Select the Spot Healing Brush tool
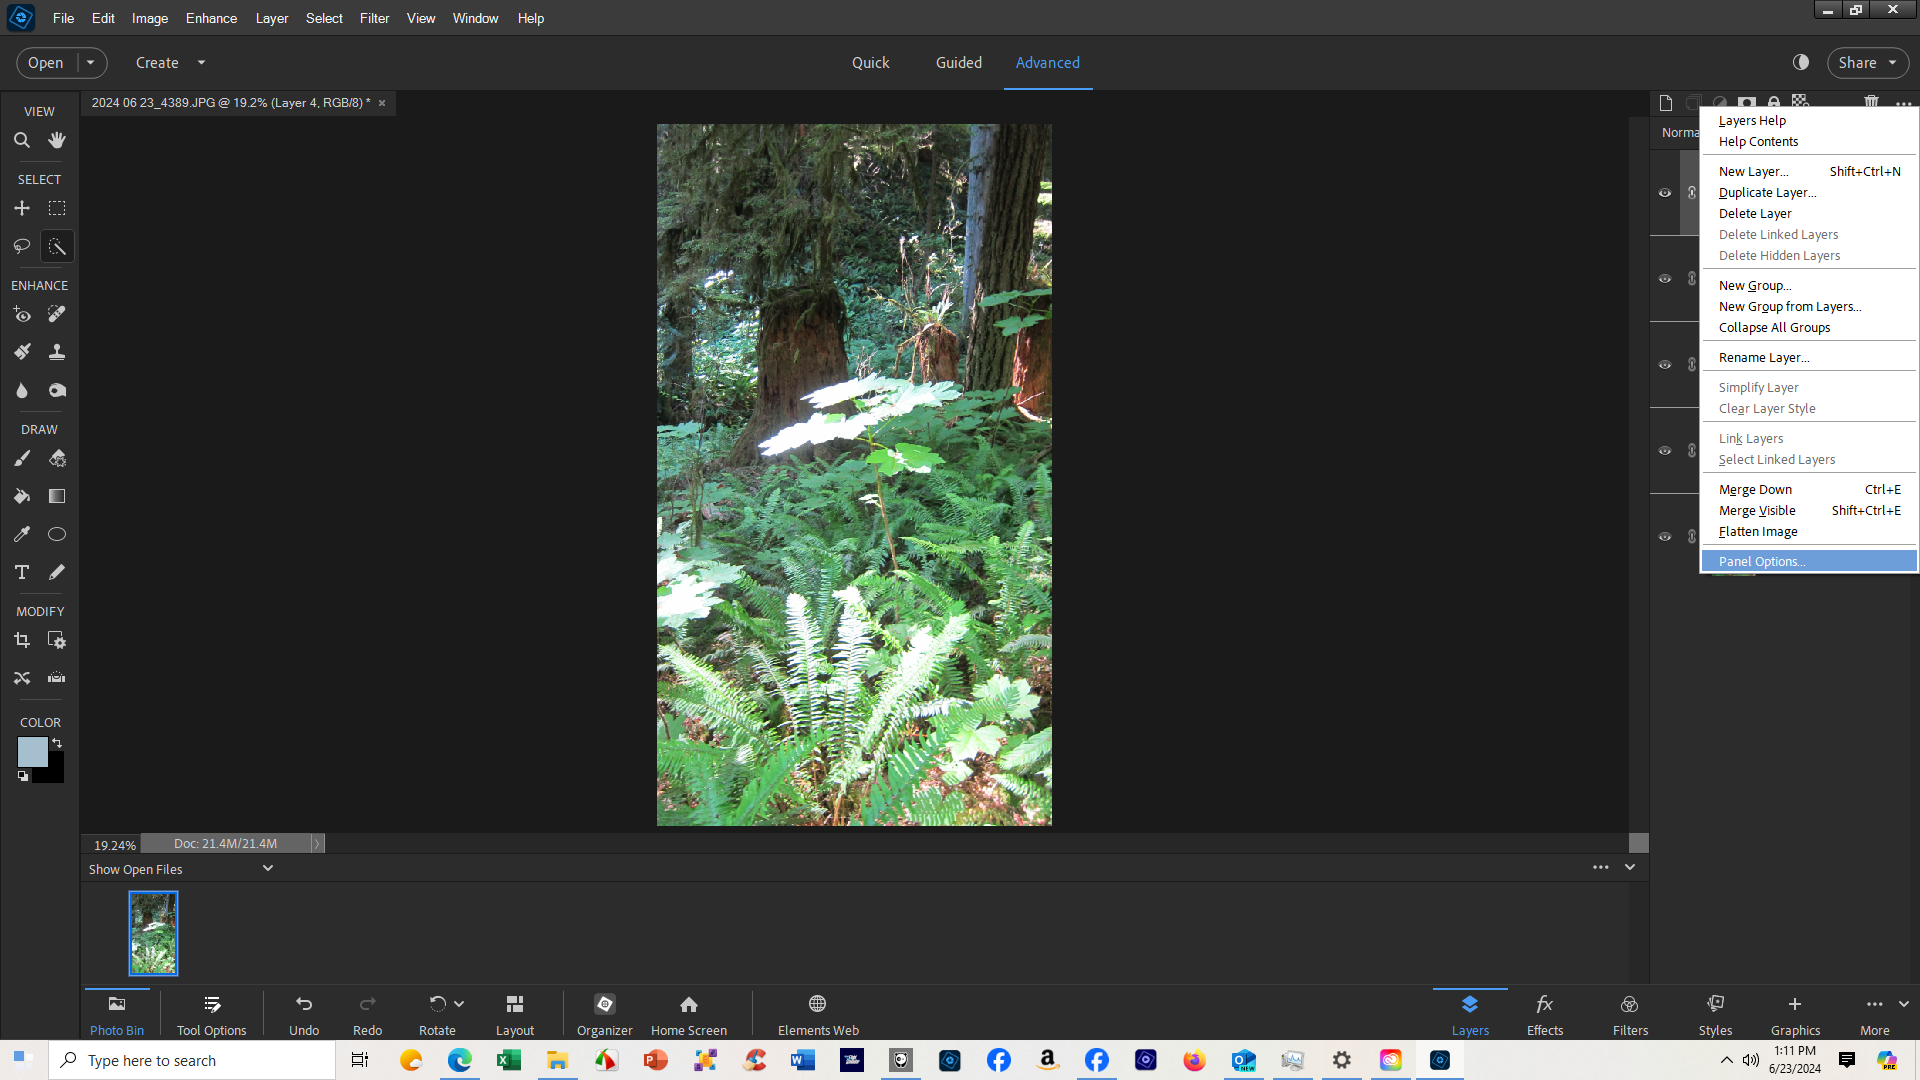1920x1080 pixels. pos(57,314)
